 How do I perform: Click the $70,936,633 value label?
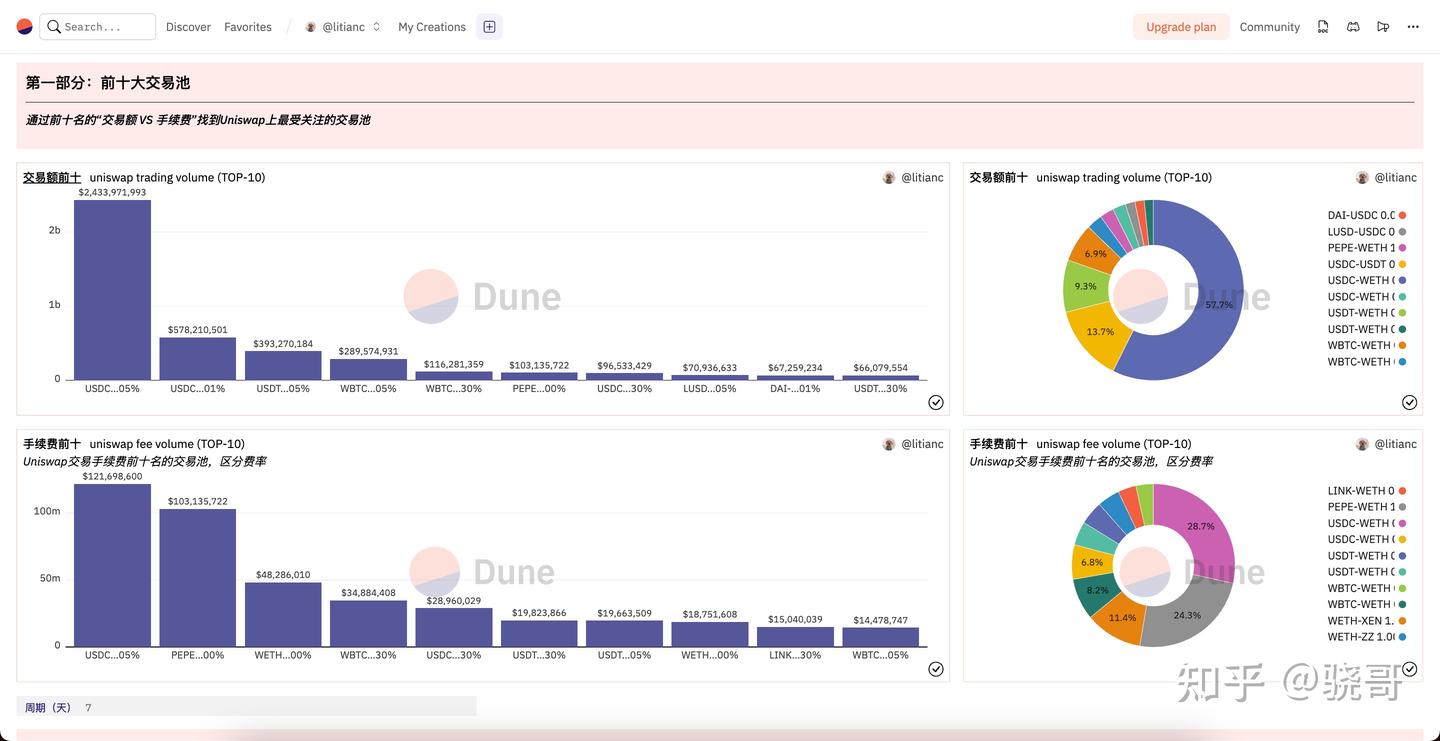710,368
